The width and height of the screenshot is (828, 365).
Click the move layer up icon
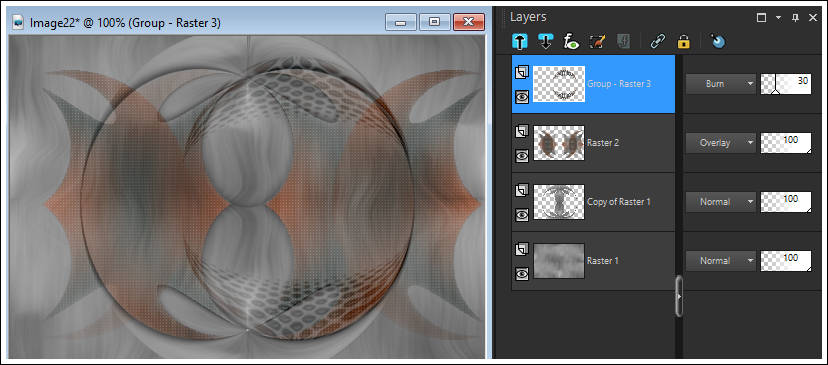click(520, 41)
